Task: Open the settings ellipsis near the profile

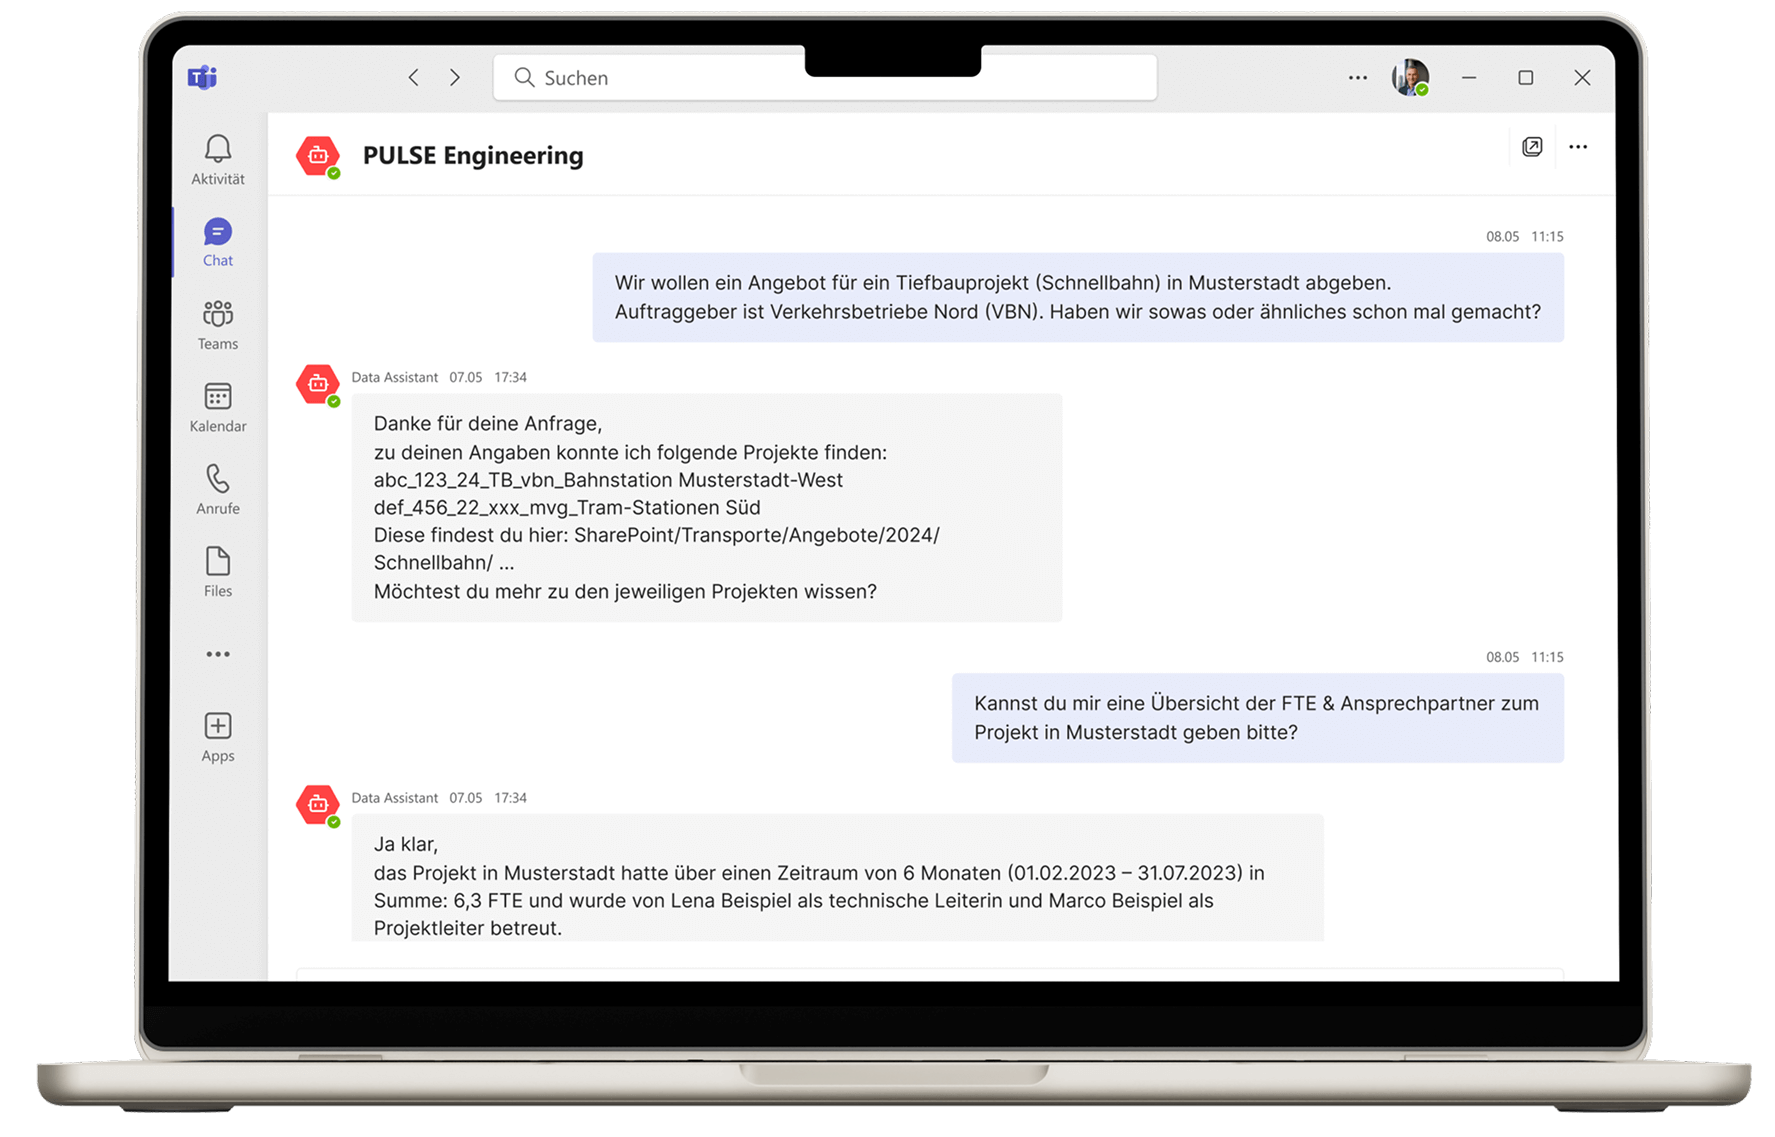Action: click(1357, 77)
